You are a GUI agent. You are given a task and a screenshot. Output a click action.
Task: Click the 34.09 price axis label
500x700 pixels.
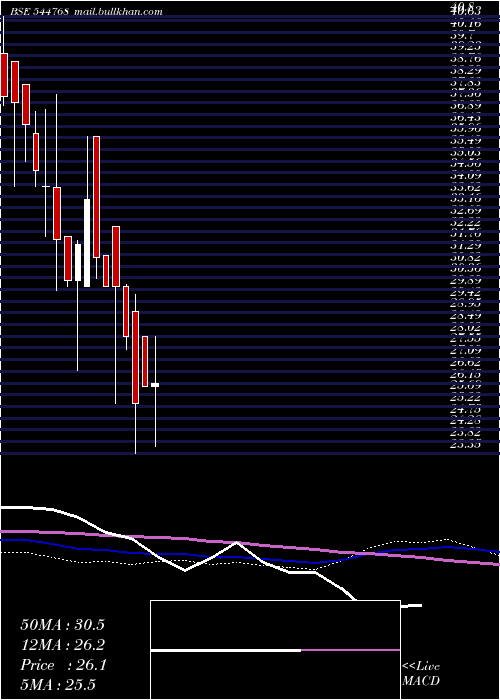click(x=468, y=176)
